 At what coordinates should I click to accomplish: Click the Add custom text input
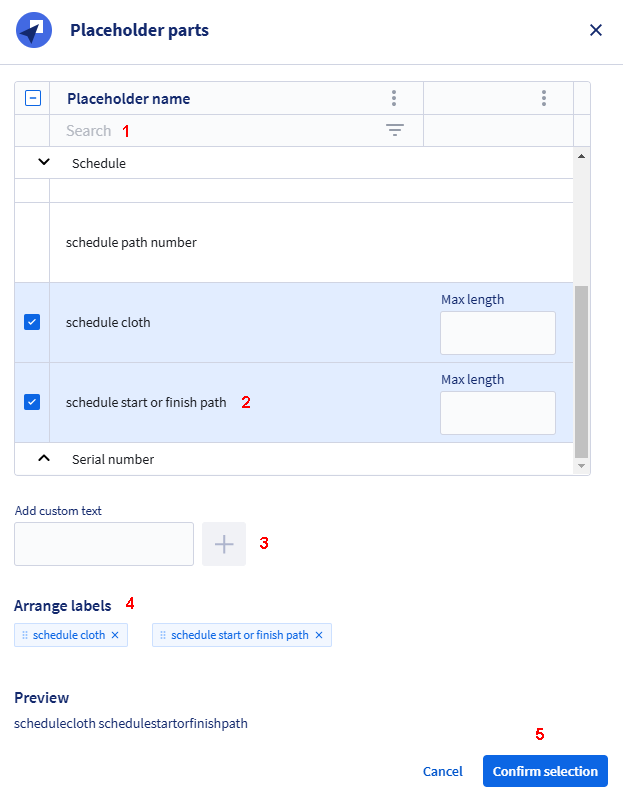[x=104, y=544]
